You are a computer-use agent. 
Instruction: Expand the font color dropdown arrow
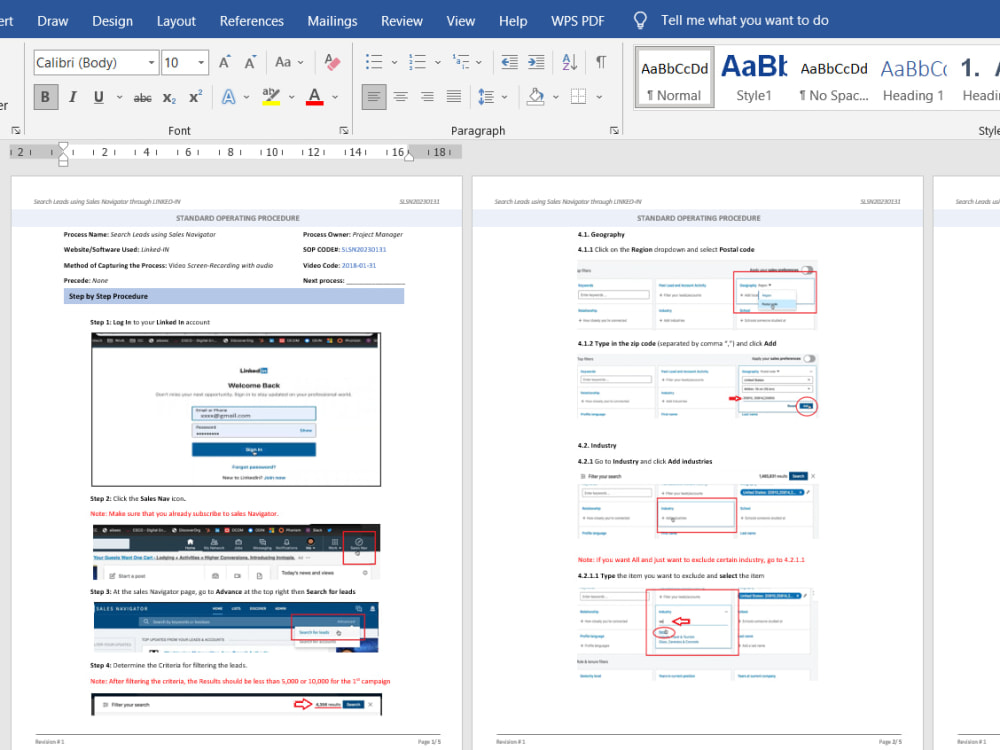[x=335, y=97]
